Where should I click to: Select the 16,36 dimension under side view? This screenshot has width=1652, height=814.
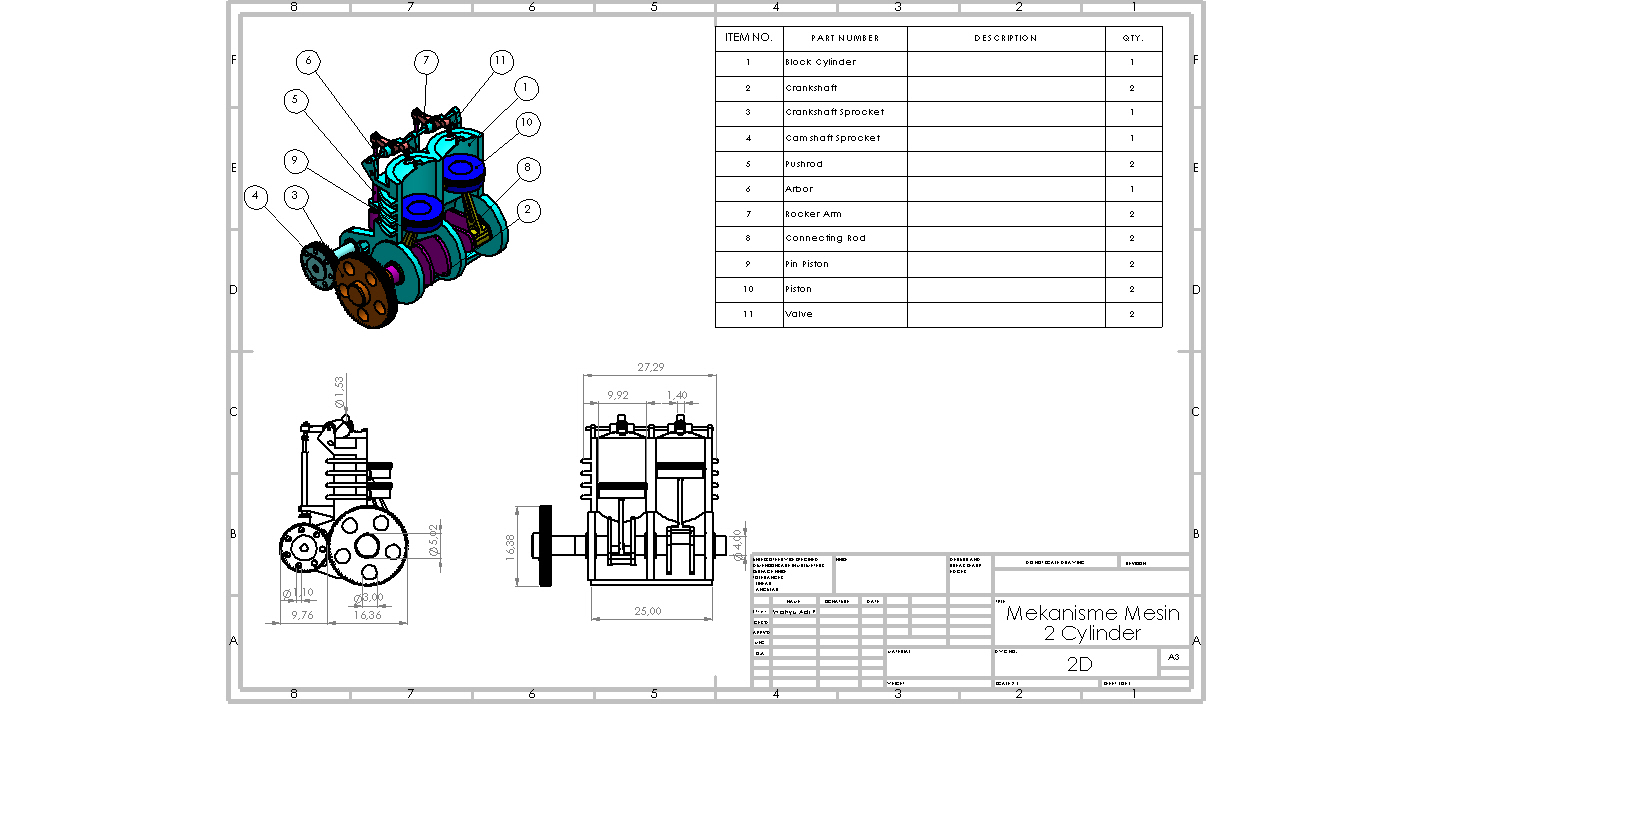(367, 615)
